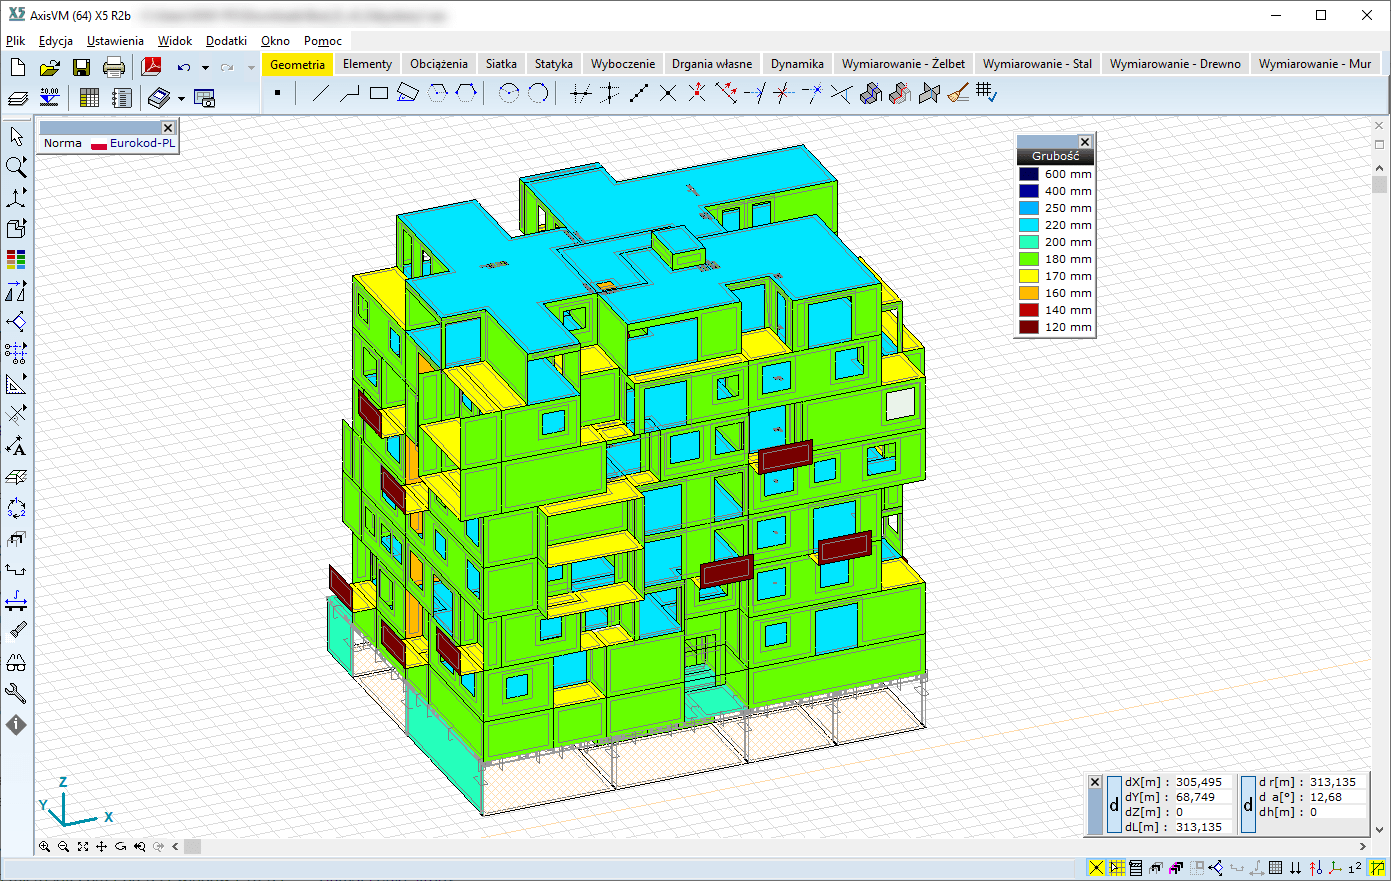Viewport: 1391px width, 881px height.
Task: Open the Dodatki menu
Action: coord(226,41)
